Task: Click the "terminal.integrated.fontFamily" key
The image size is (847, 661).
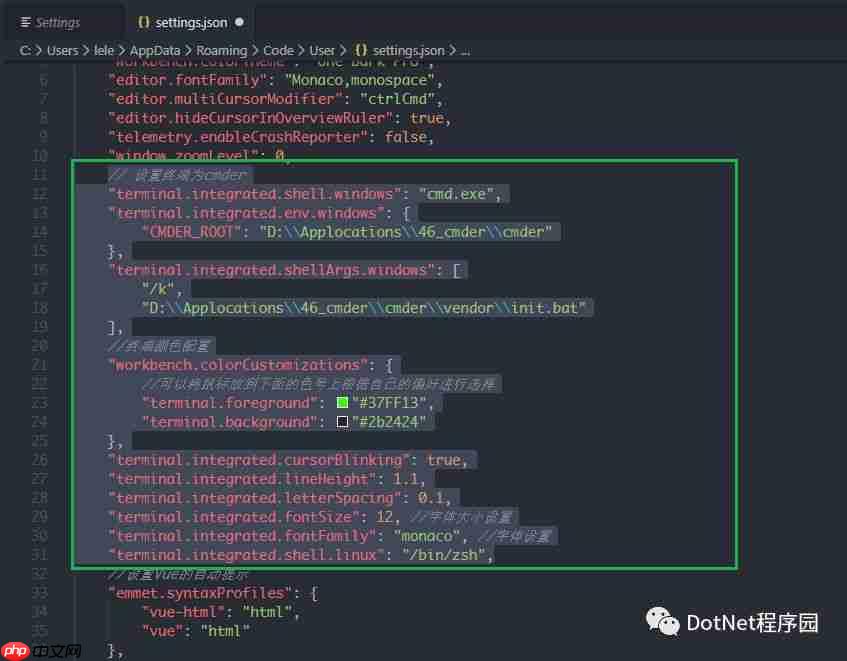Action: click(x=243, y=536)
